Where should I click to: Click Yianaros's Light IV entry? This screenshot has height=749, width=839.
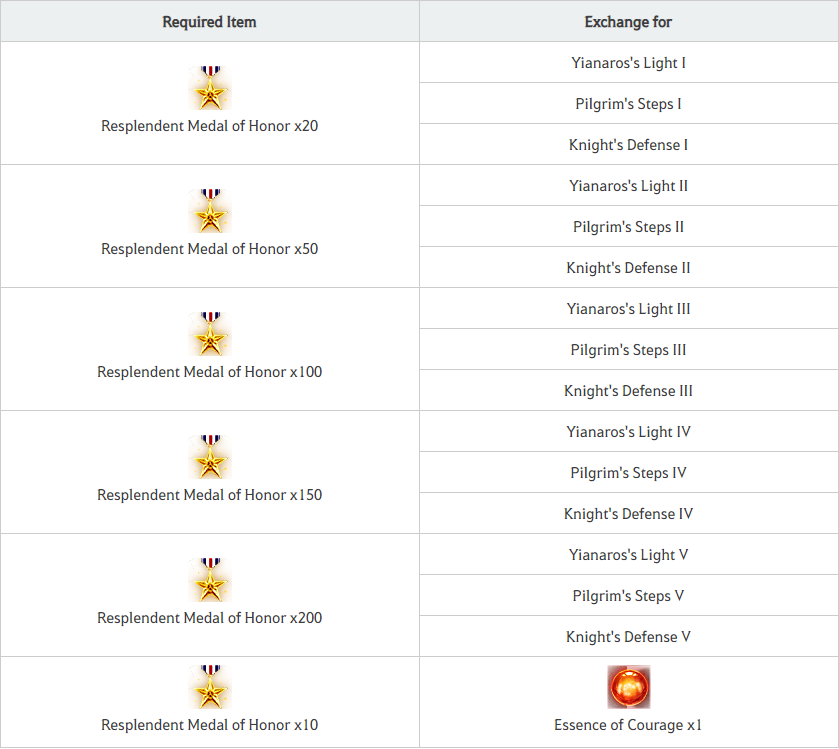click(629, 432)
